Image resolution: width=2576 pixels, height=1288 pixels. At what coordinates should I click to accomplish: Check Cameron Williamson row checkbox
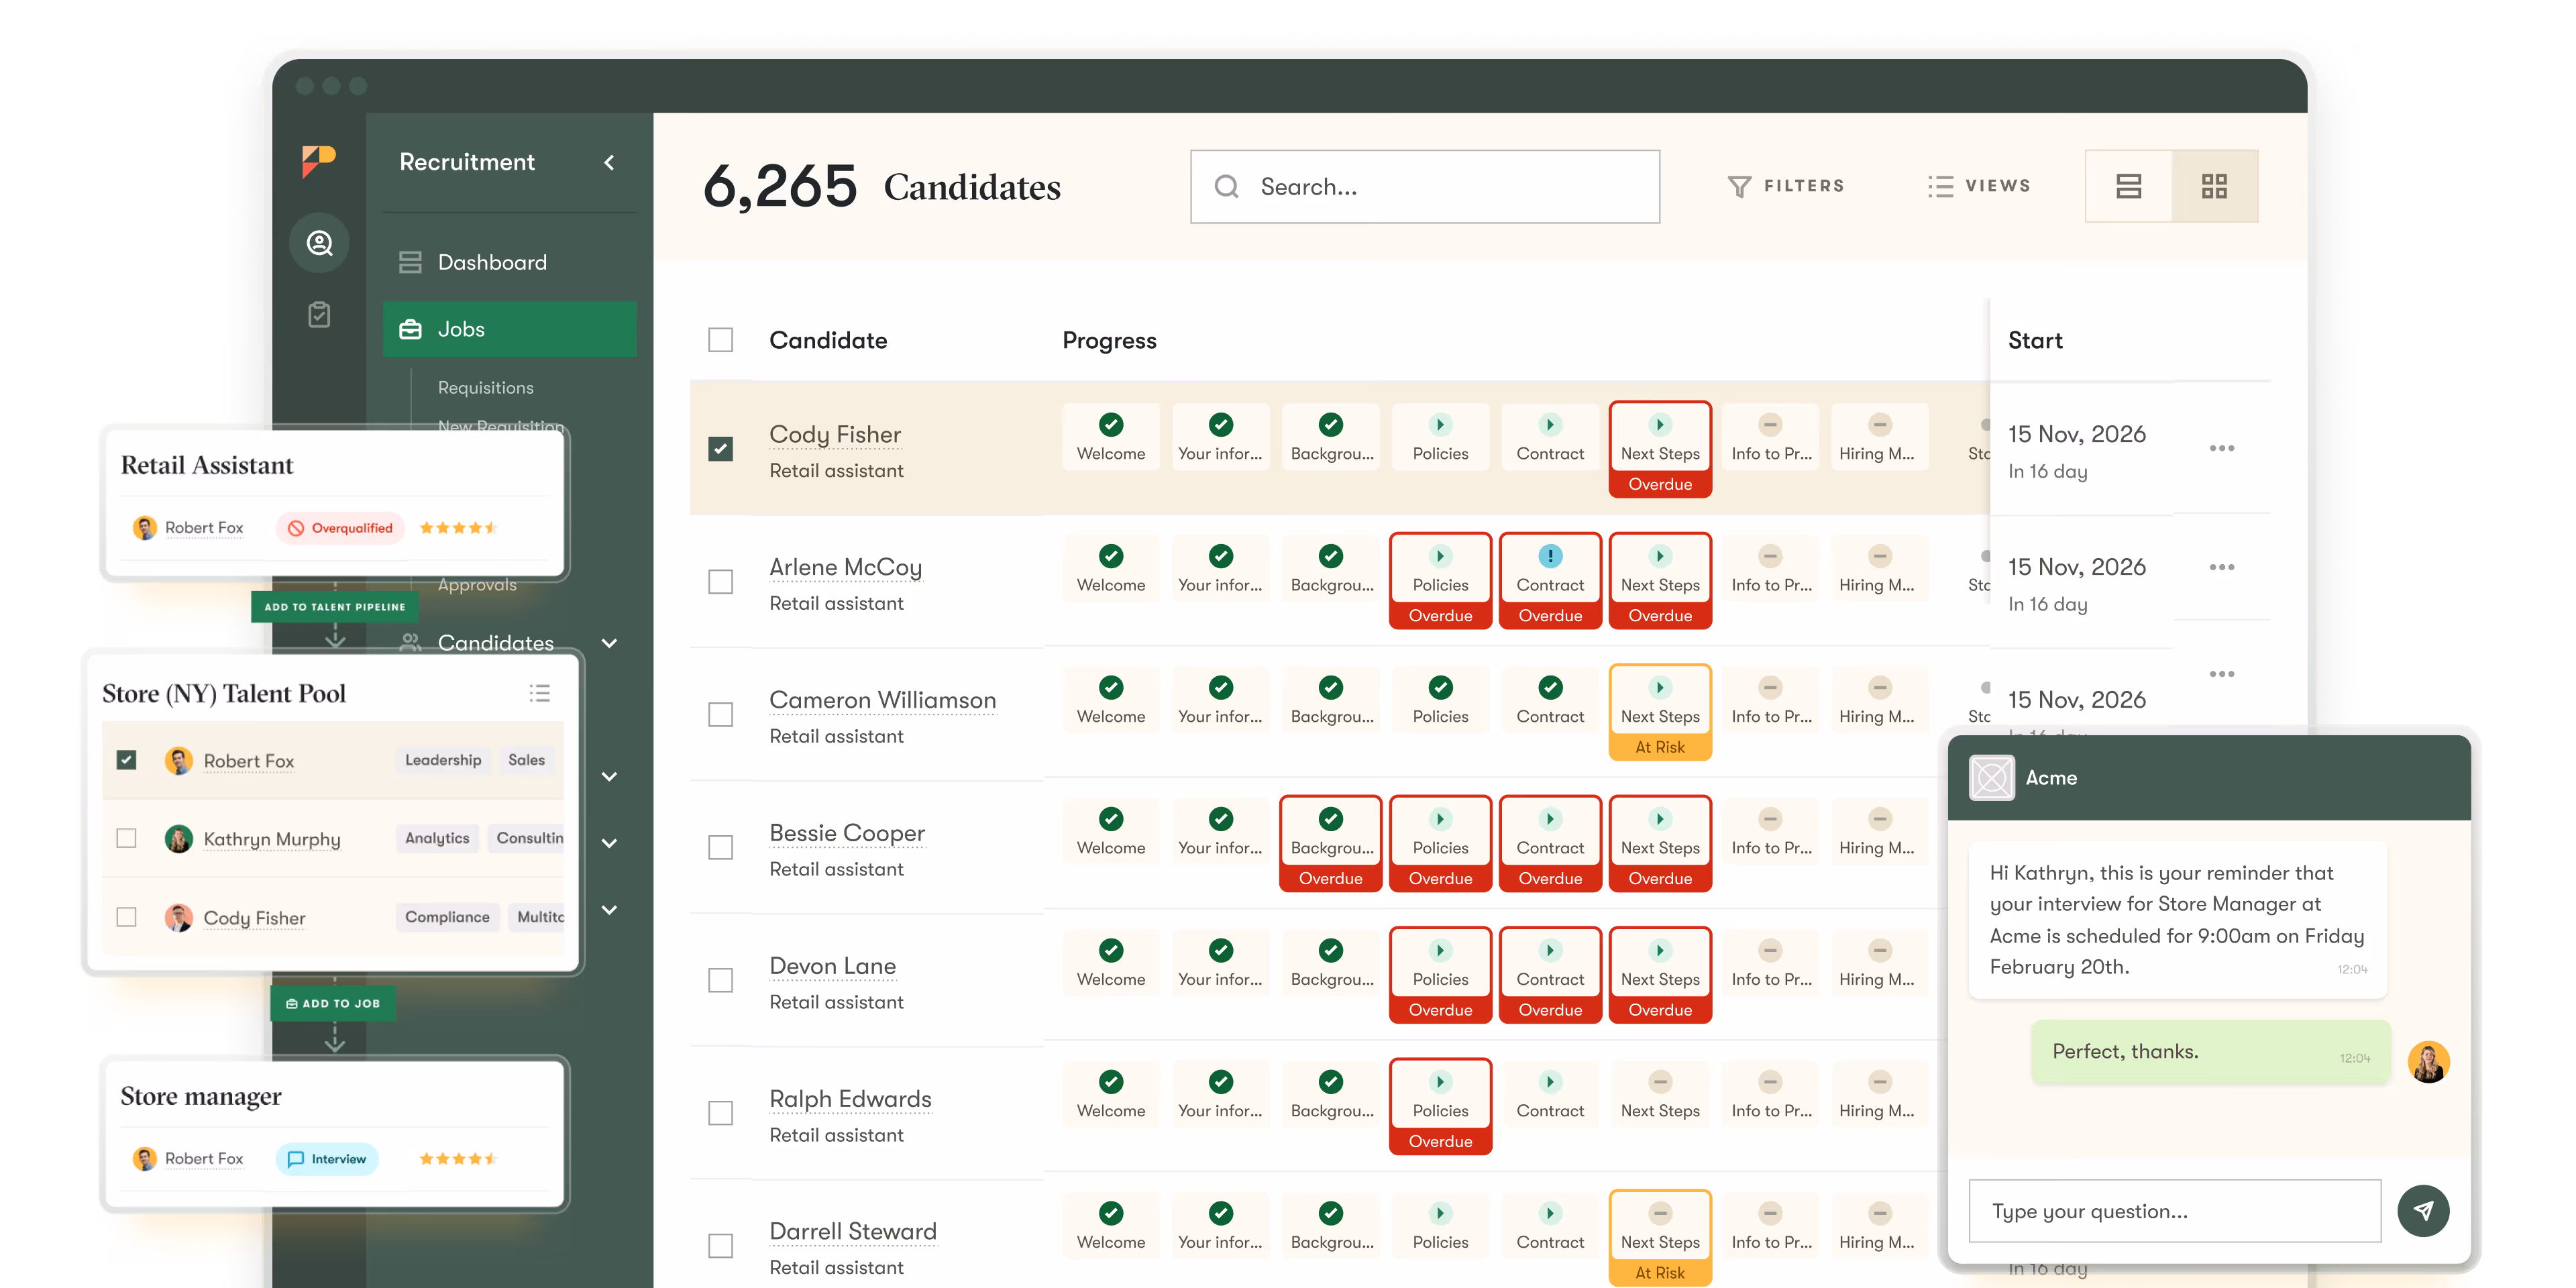coord(720,715)
